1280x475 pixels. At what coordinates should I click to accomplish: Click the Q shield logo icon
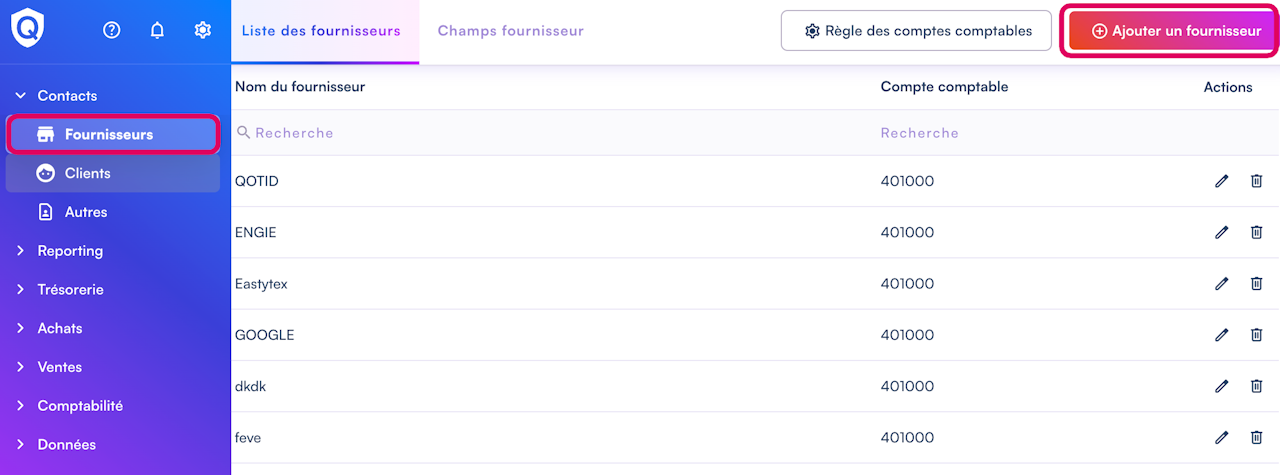[x=28, y=28]
